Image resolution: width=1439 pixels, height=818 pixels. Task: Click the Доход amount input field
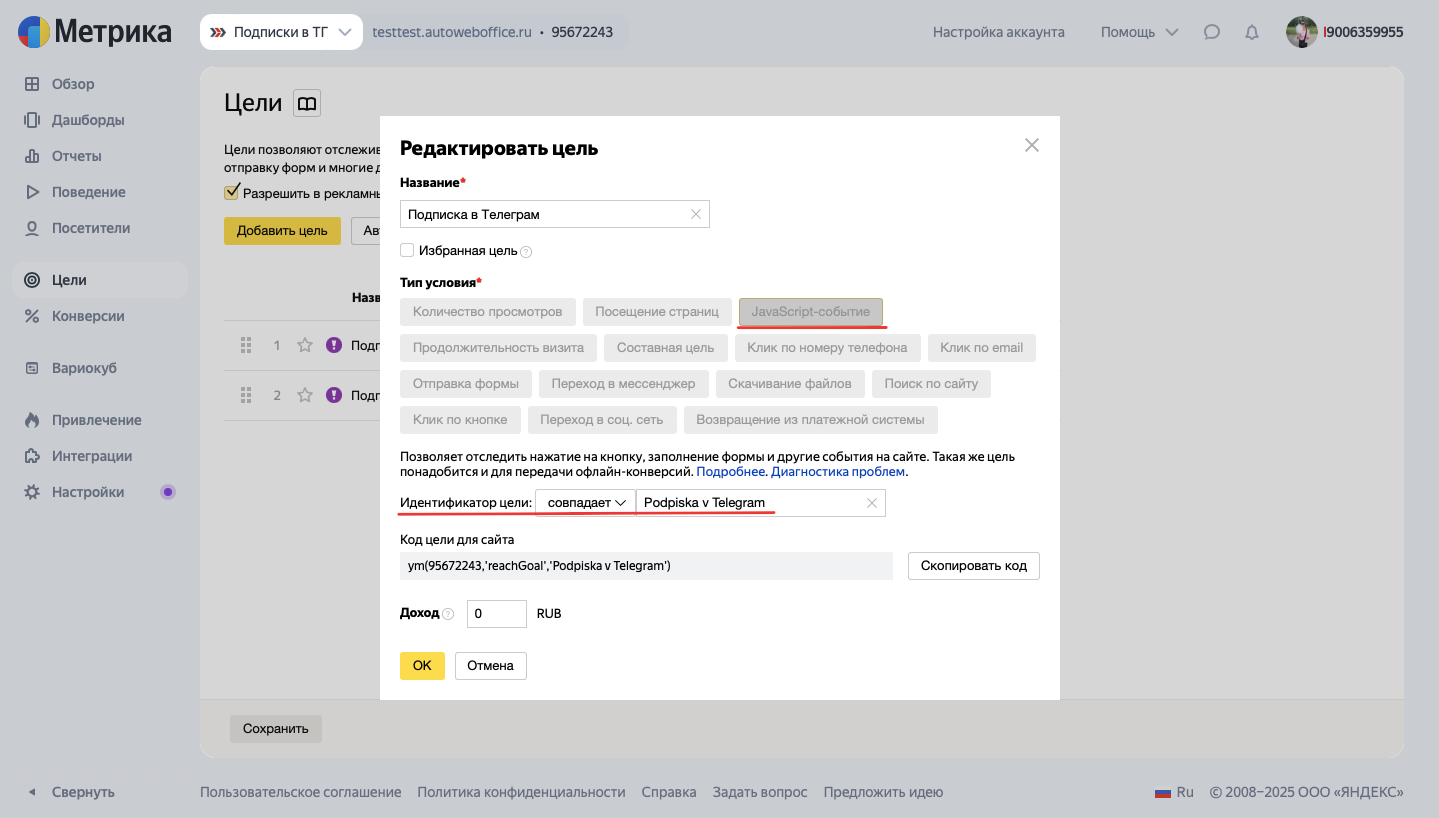[x=497, y=614]
